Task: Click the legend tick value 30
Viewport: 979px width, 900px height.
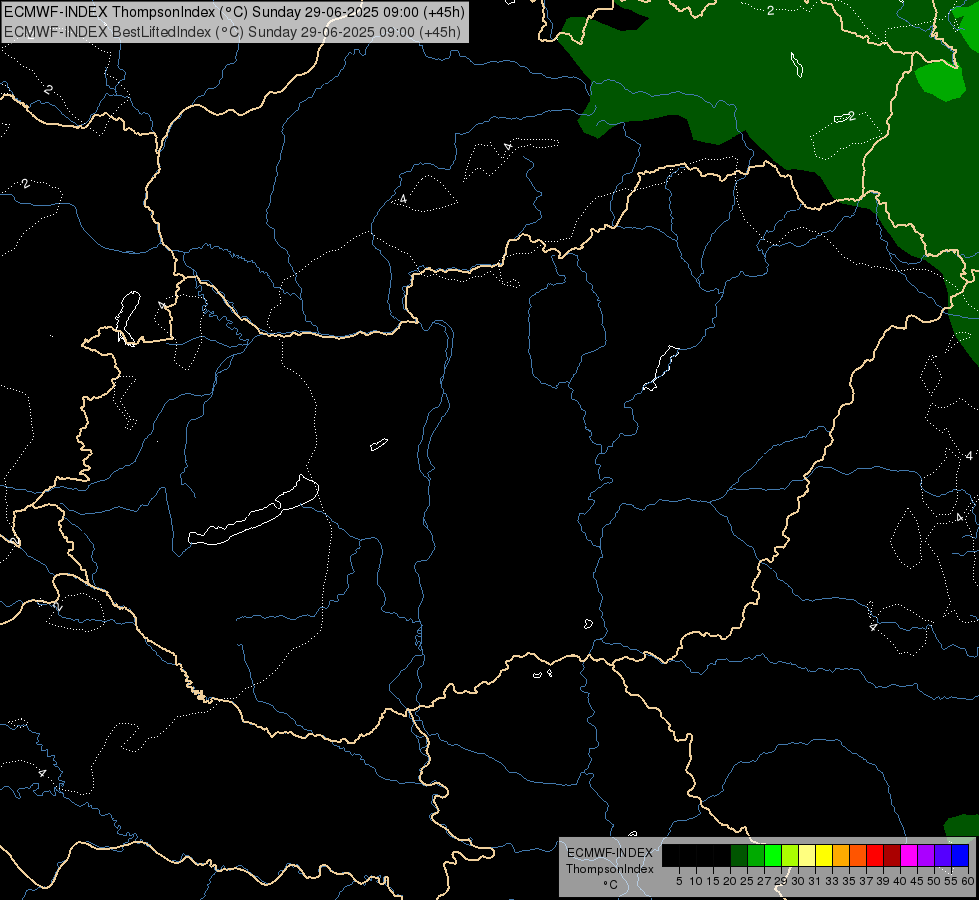Action: click(798, 881)
